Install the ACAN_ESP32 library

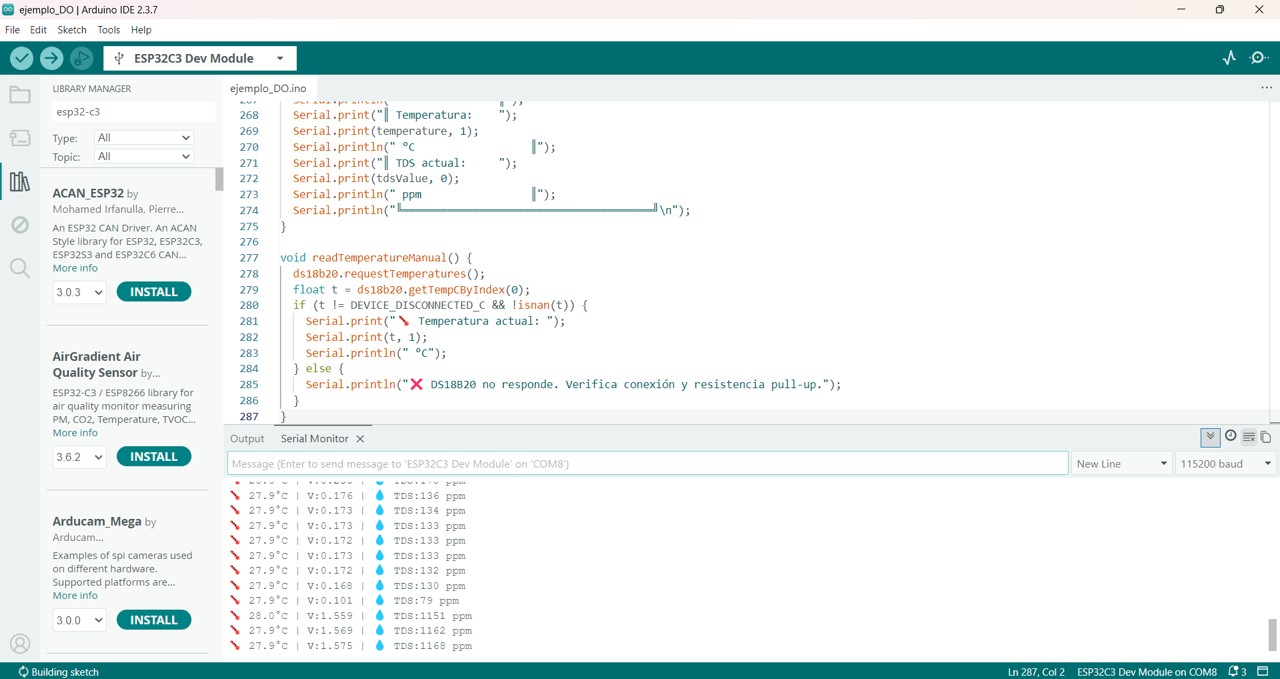pyautogui.click(x=154, y=292)
